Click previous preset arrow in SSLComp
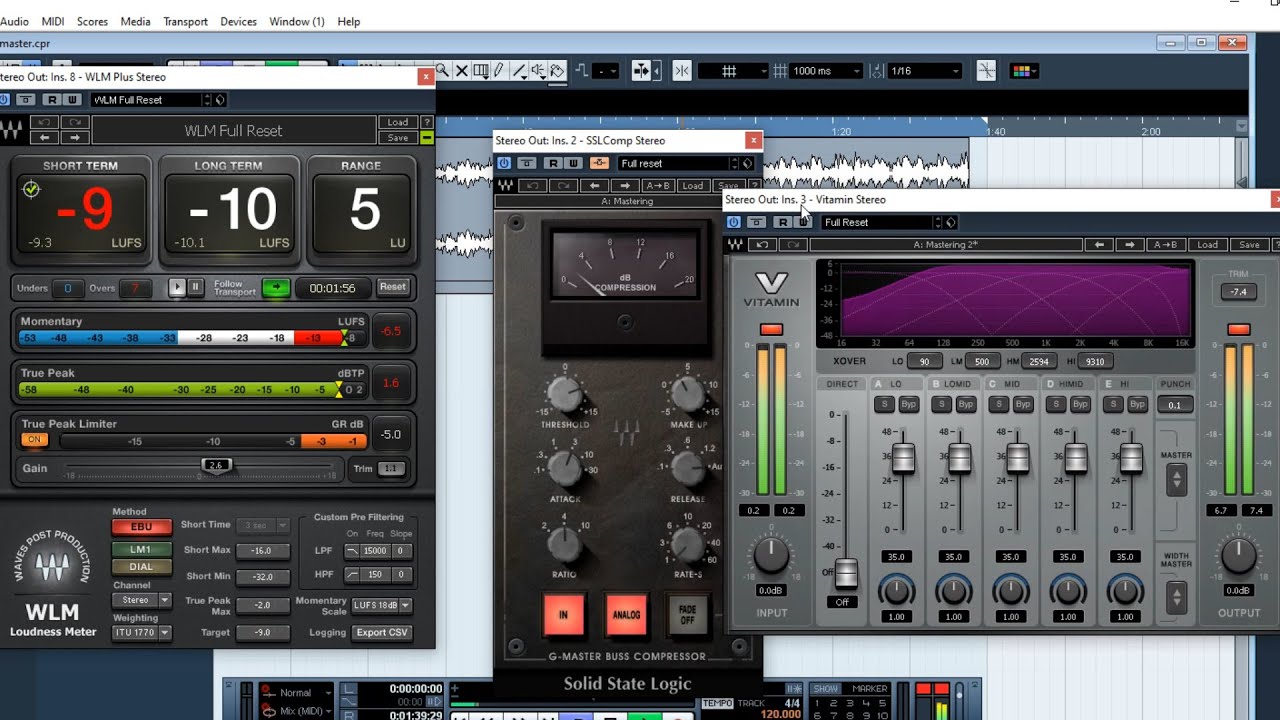Screen dimensions: 1280x720 [594, 186]
